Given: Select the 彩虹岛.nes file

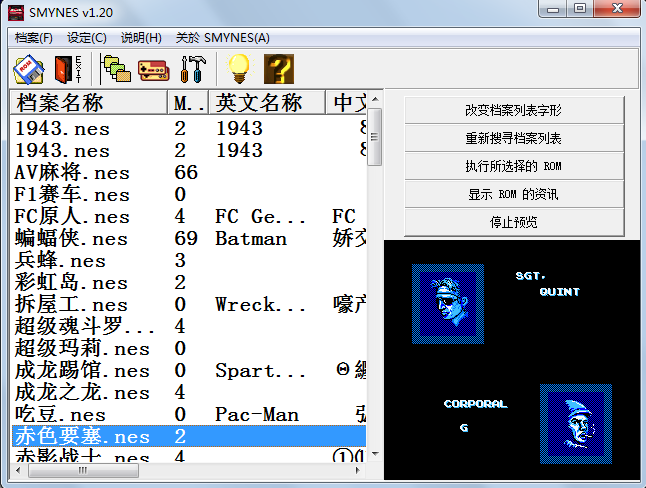Looking at the screenshot, I should [x=189, y=282].
